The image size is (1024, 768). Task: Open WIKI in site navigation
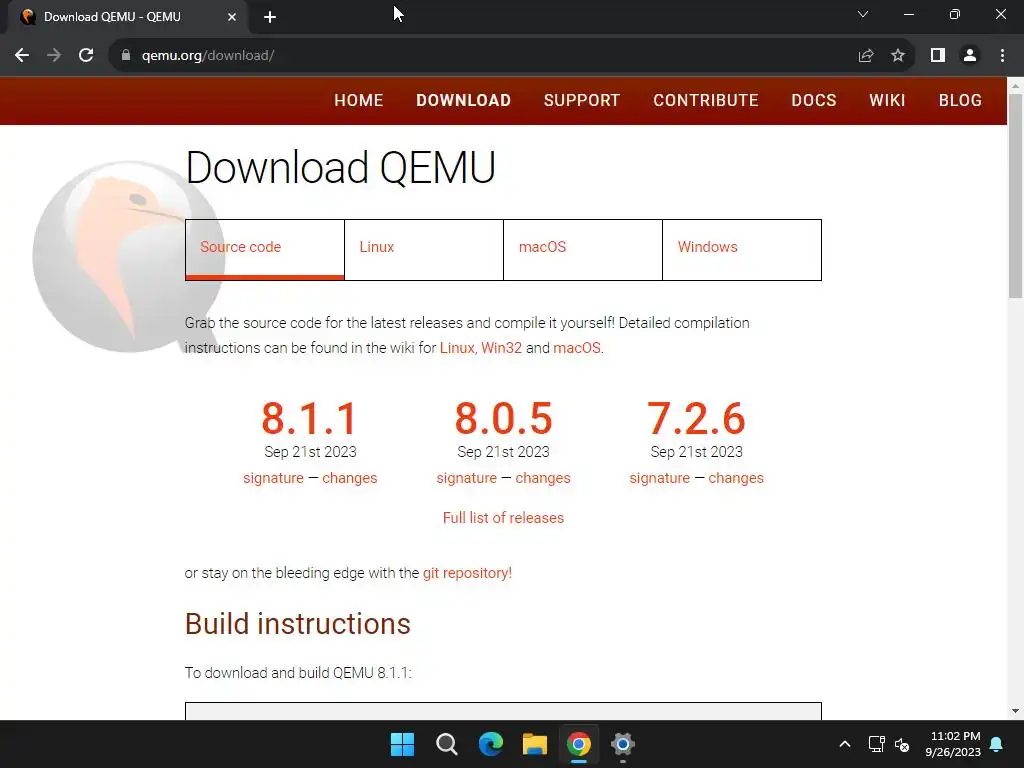(887, 101)
